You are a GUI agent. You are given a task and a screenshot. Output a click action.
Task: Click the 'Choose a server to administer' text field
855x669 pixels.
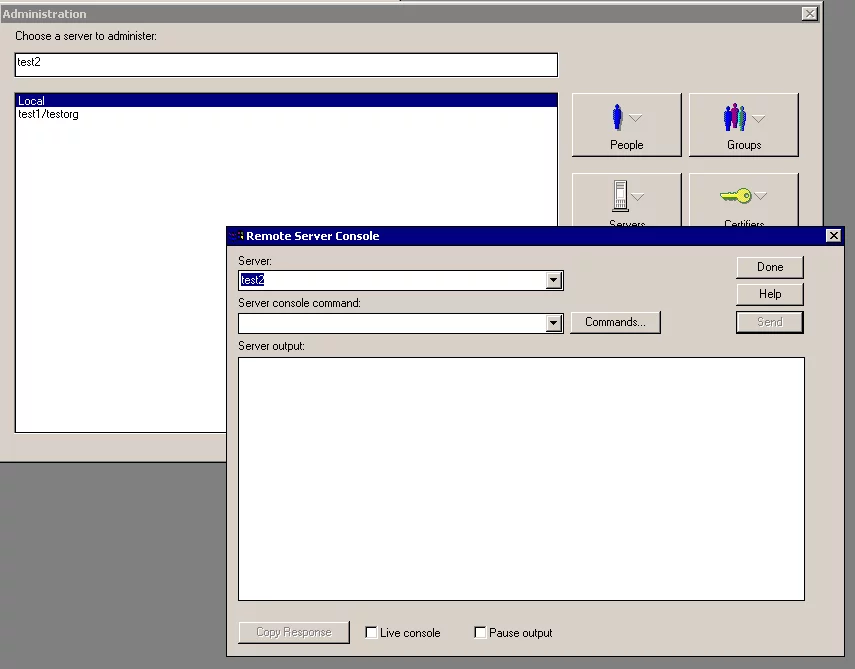point(285,64)
